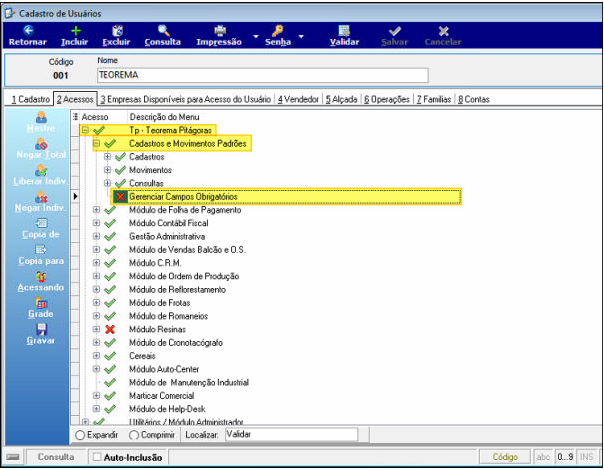Click the Gravar floppy disk icon
The height and width of the screenshot is (470, 604).
(41, 329)
